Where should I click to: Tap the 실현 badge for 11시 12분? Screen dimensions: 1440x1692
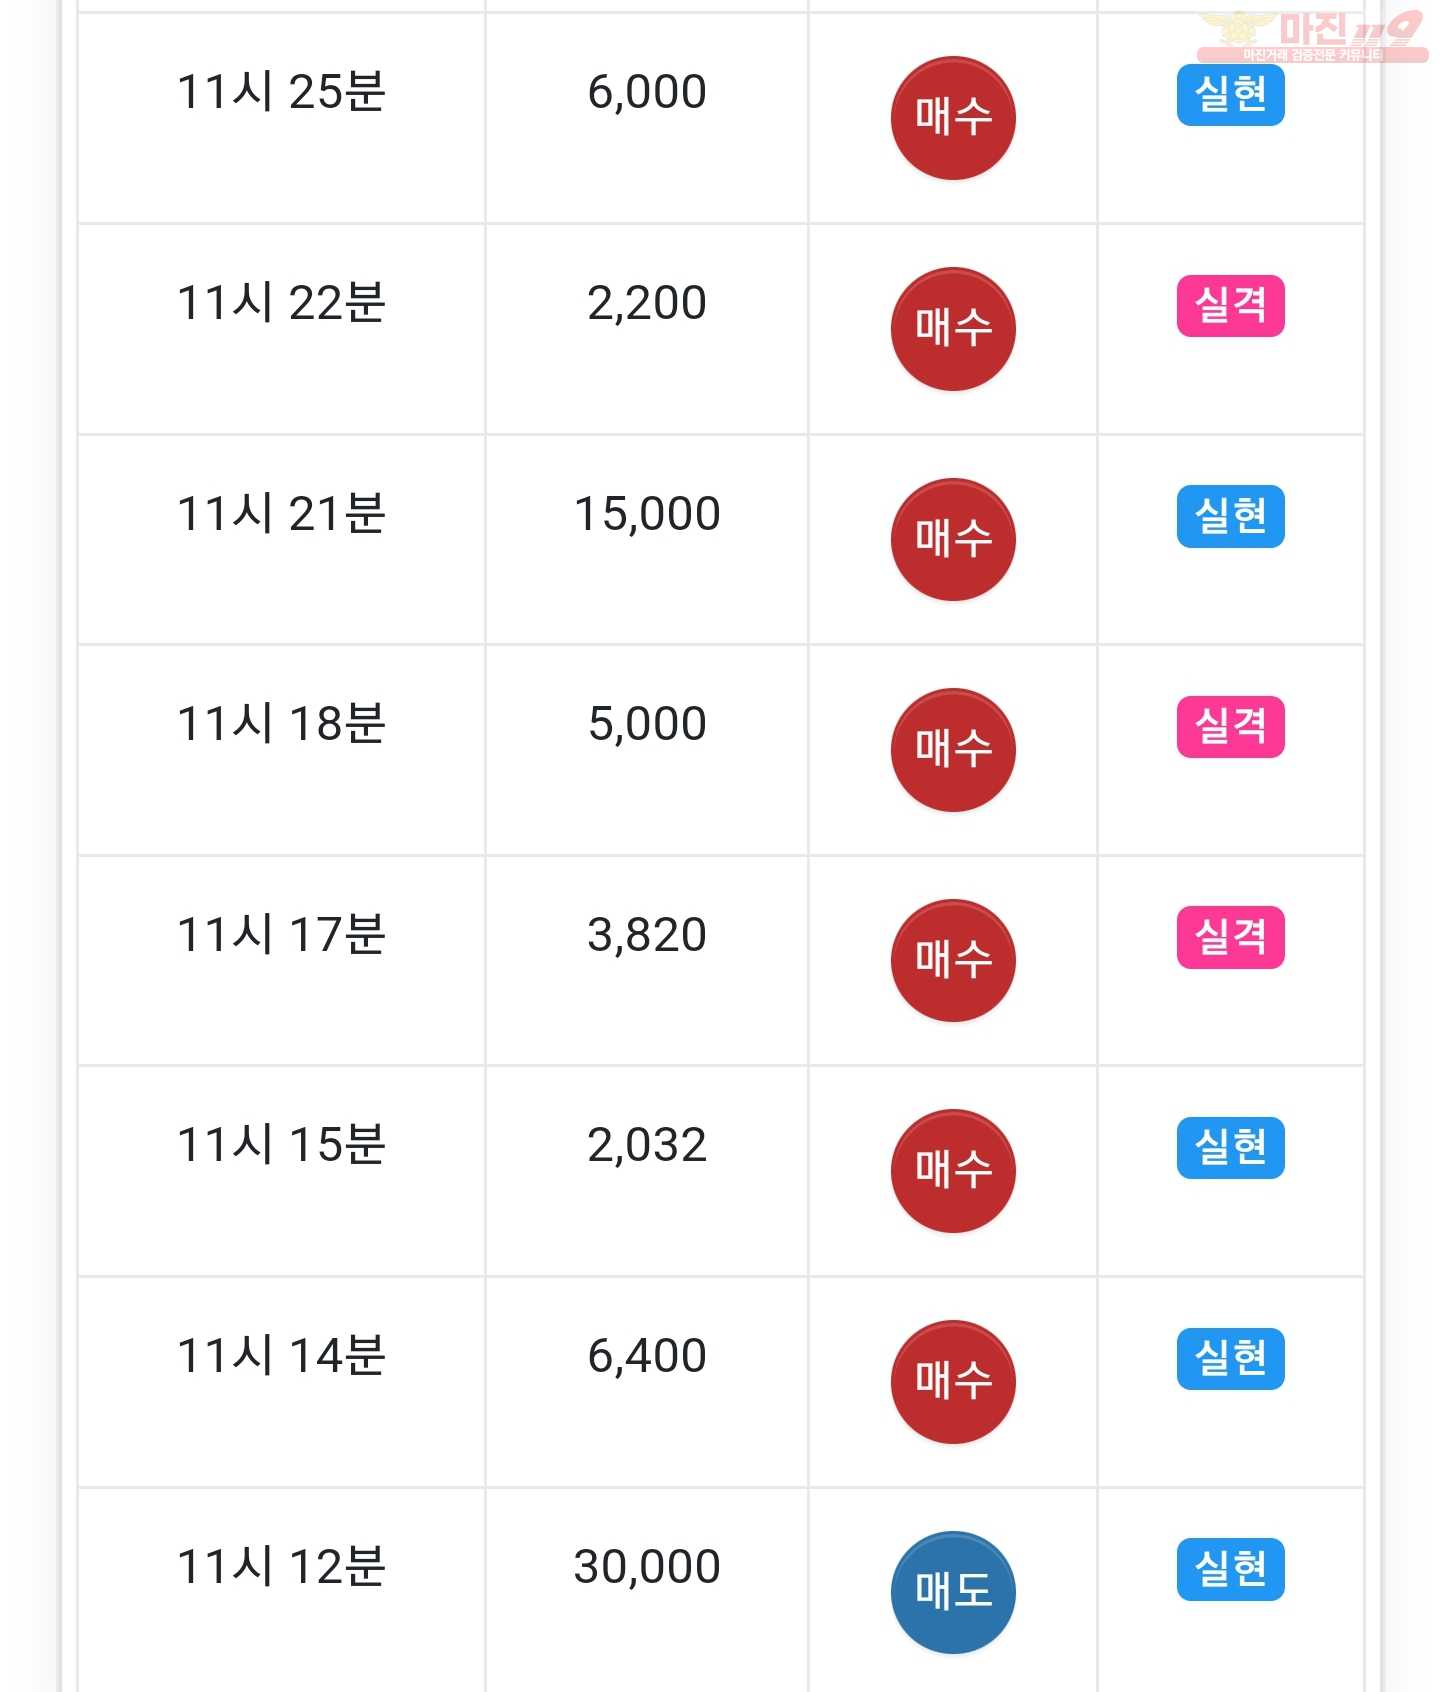coord(1230,1570)
